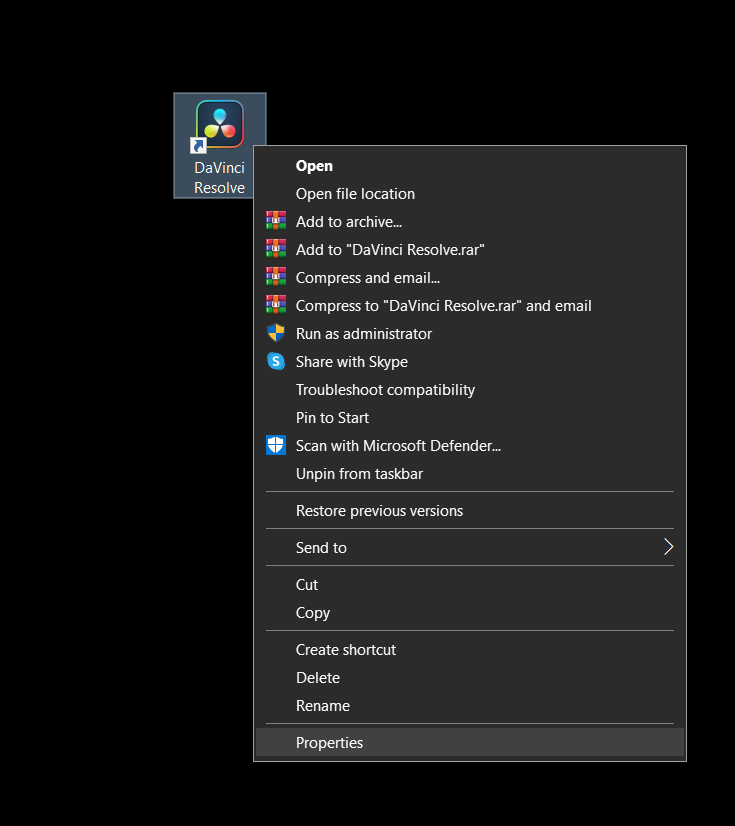Choose Pin to Start
Viewport: 735px width, 826px height.
tap(470, 418)
